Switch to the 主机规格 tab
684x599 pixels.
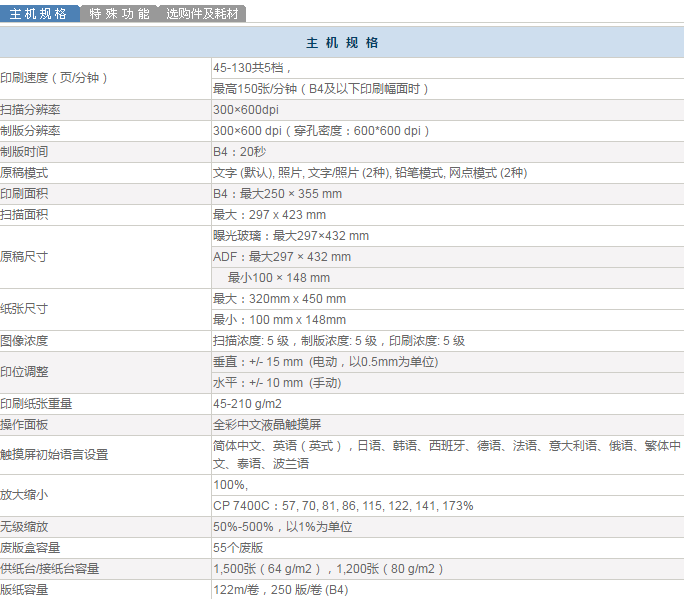pyautogui.click(x=38, y=14)
